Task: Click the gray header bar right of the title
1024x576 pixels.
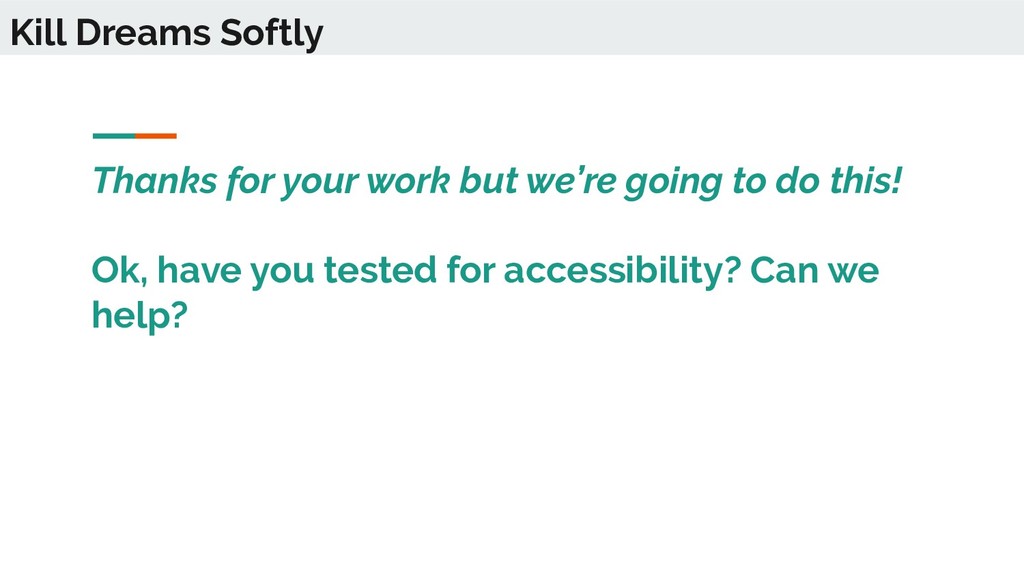Action: (673, 27)
